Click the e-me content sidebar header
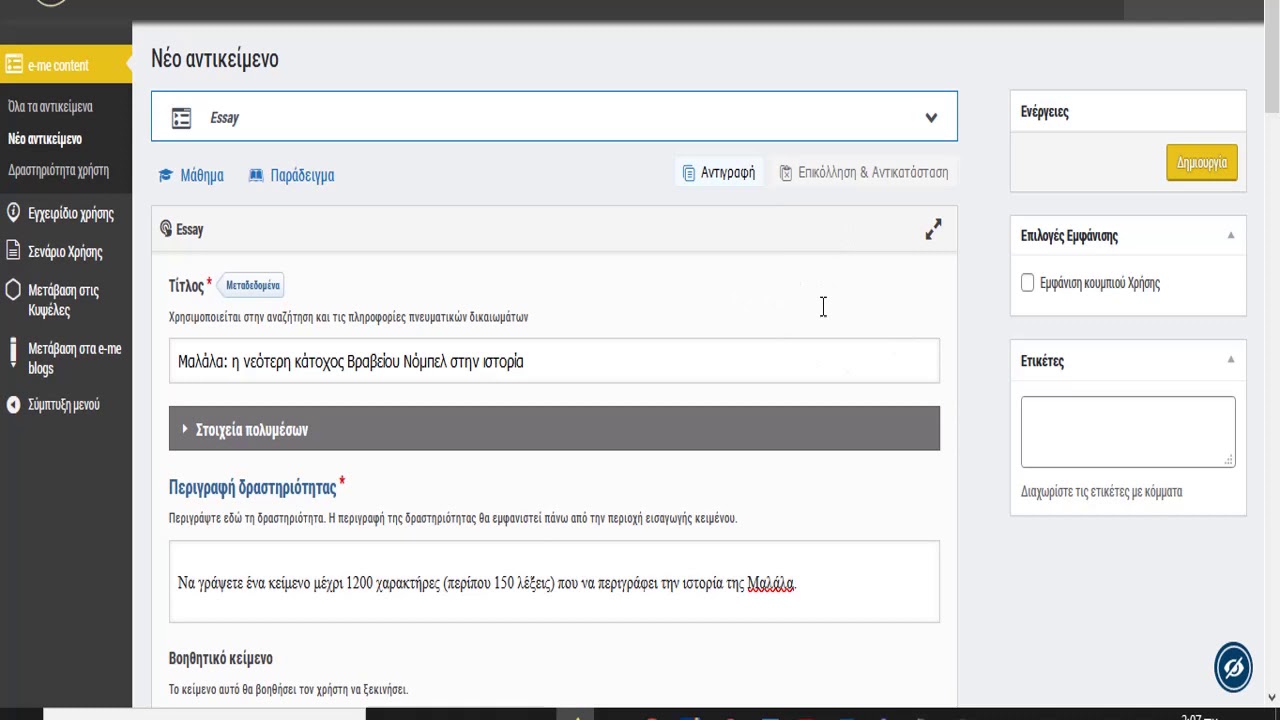 66,65
